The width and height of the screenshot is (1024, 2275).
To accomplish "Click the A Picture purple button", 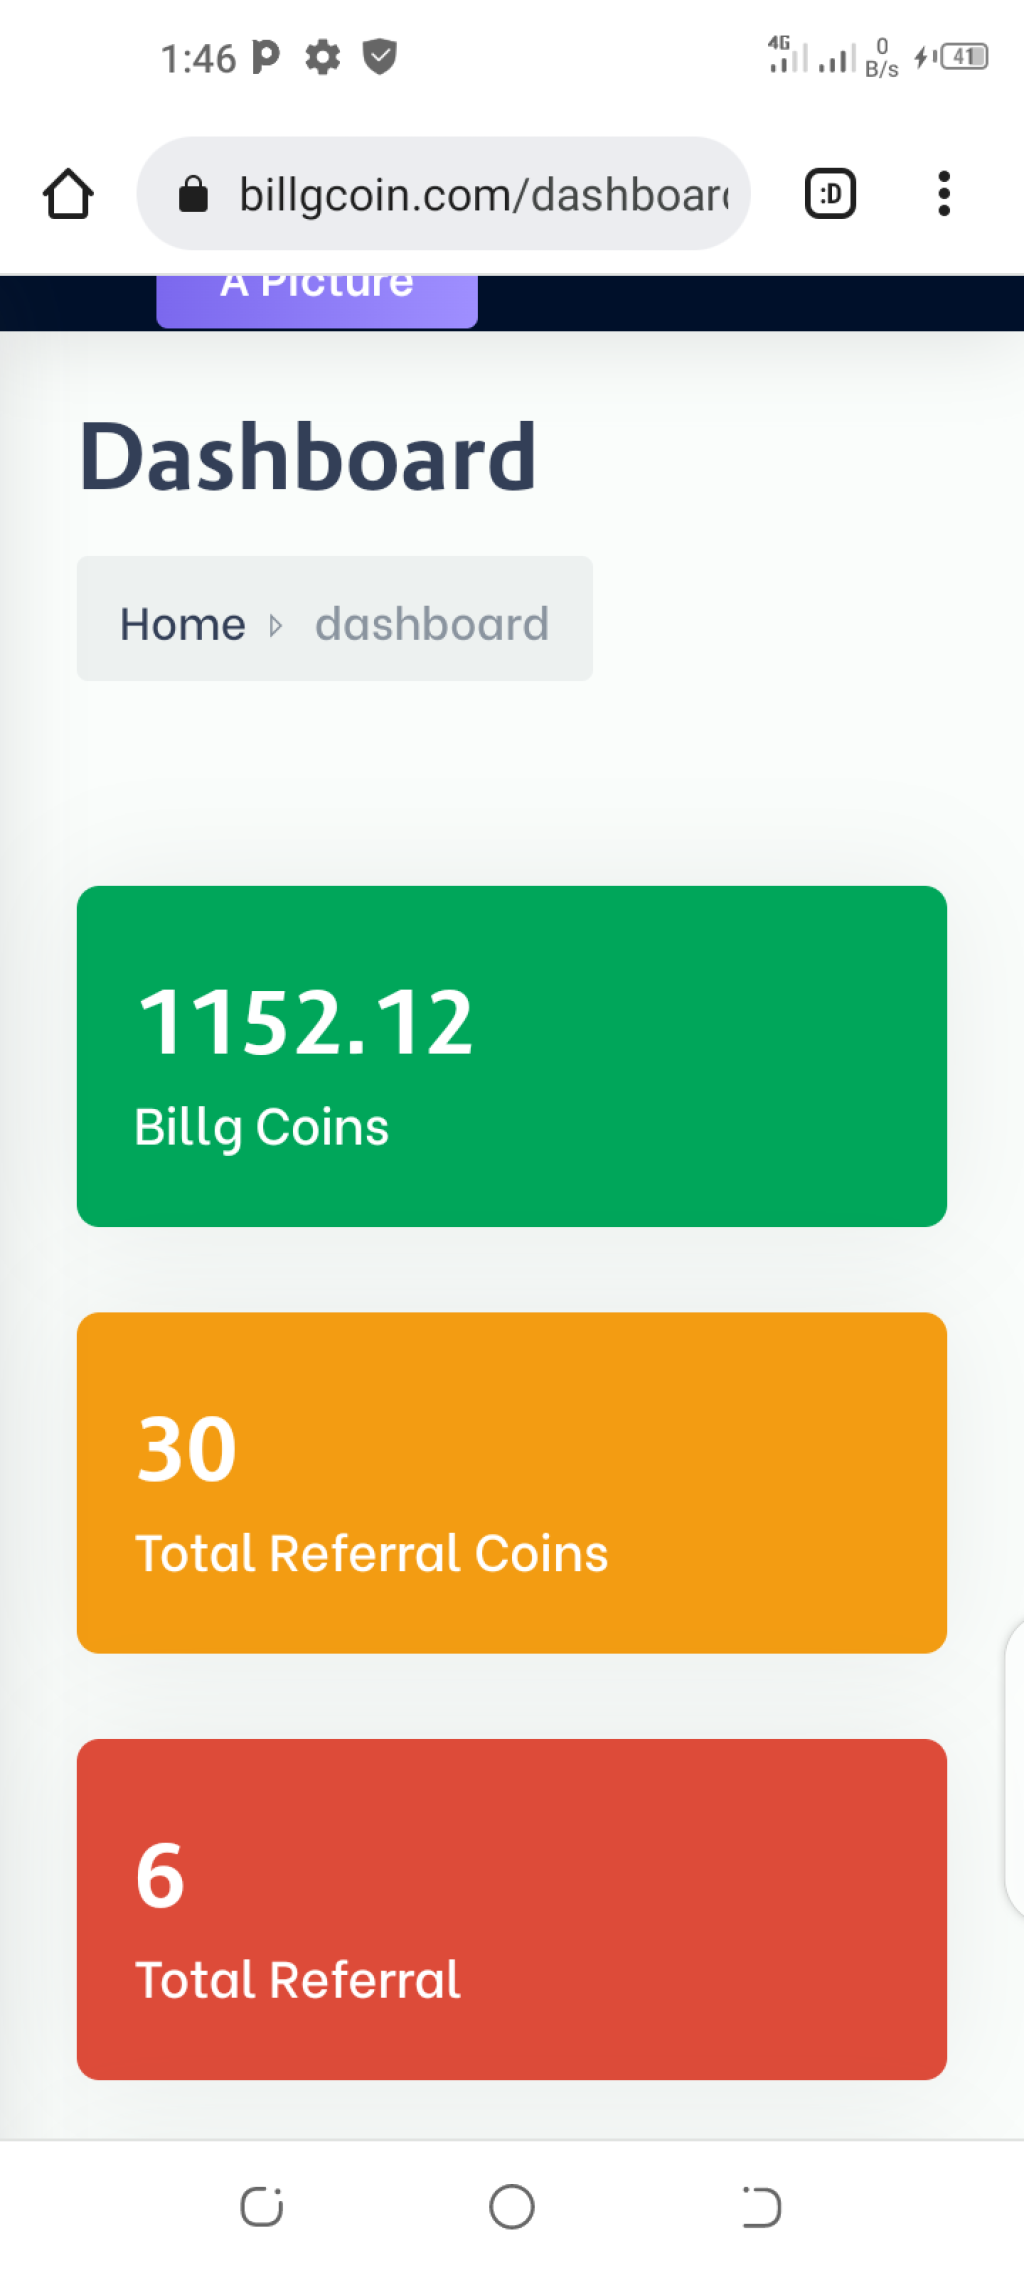I will (x=317, y=301).
